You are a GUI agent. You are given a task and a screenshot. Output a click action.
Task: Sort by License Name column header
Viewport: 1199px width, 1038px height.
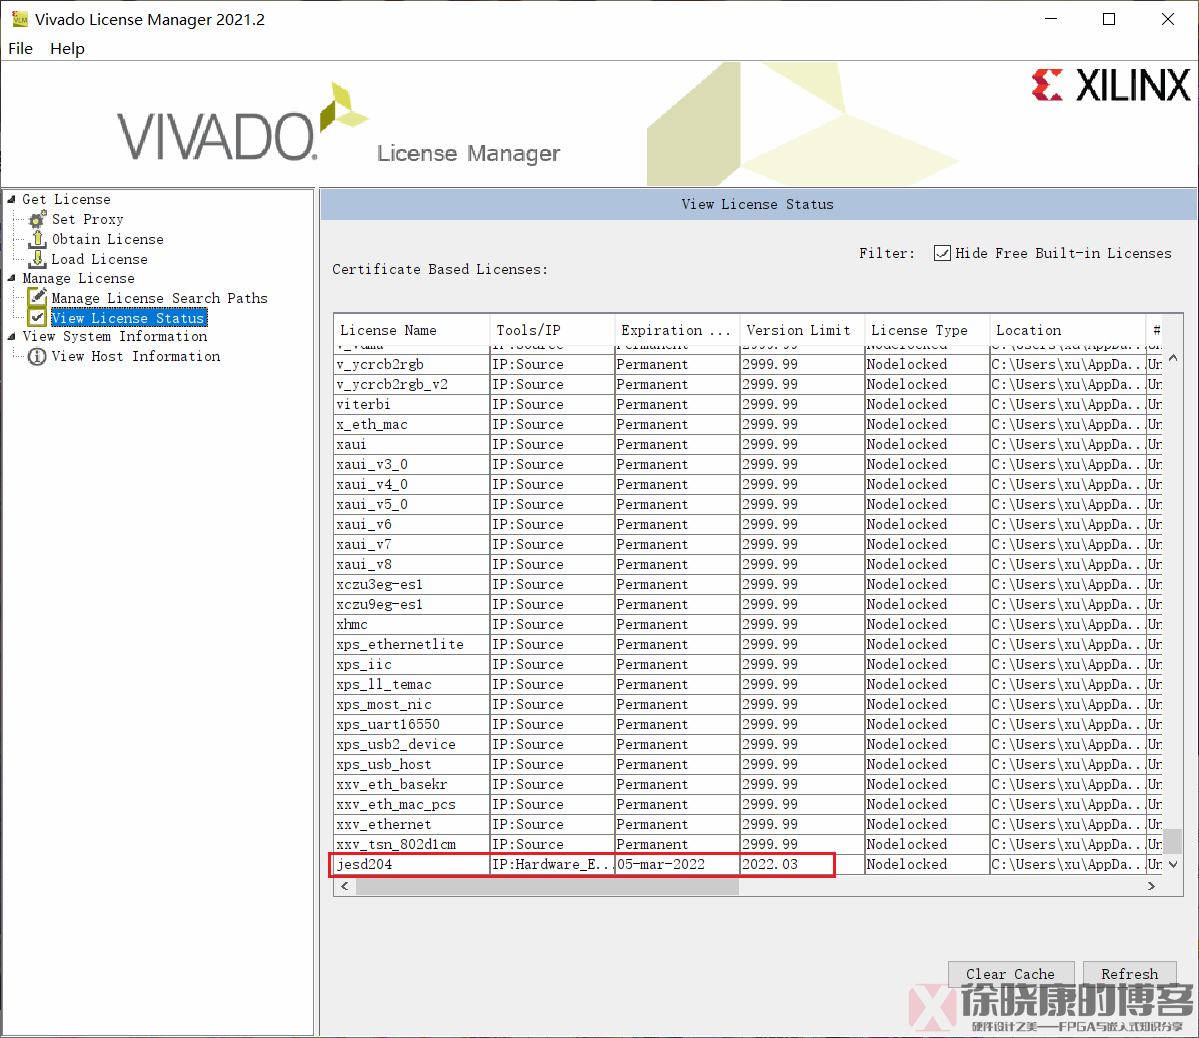point(411,330)
